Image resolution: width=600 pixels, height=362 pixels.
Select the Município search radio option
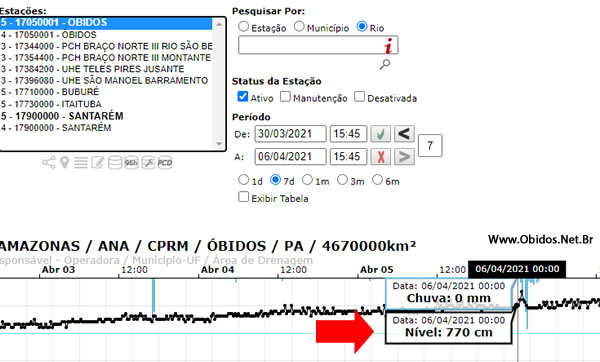pos(299,26)
